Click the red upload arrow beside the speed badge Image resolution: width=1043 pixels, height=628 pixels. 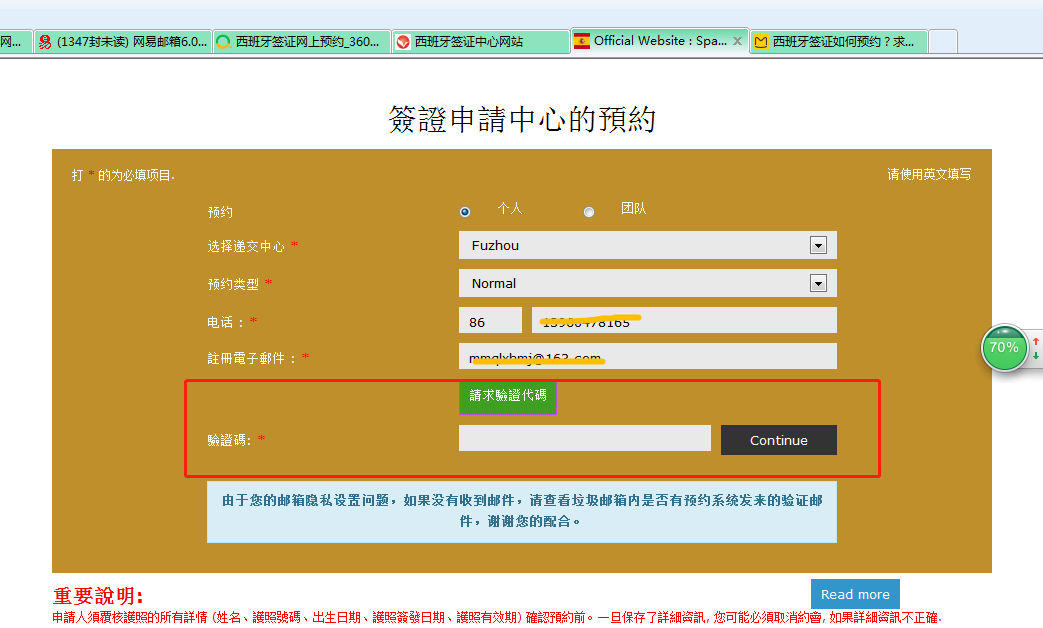tap(1036, 341)
